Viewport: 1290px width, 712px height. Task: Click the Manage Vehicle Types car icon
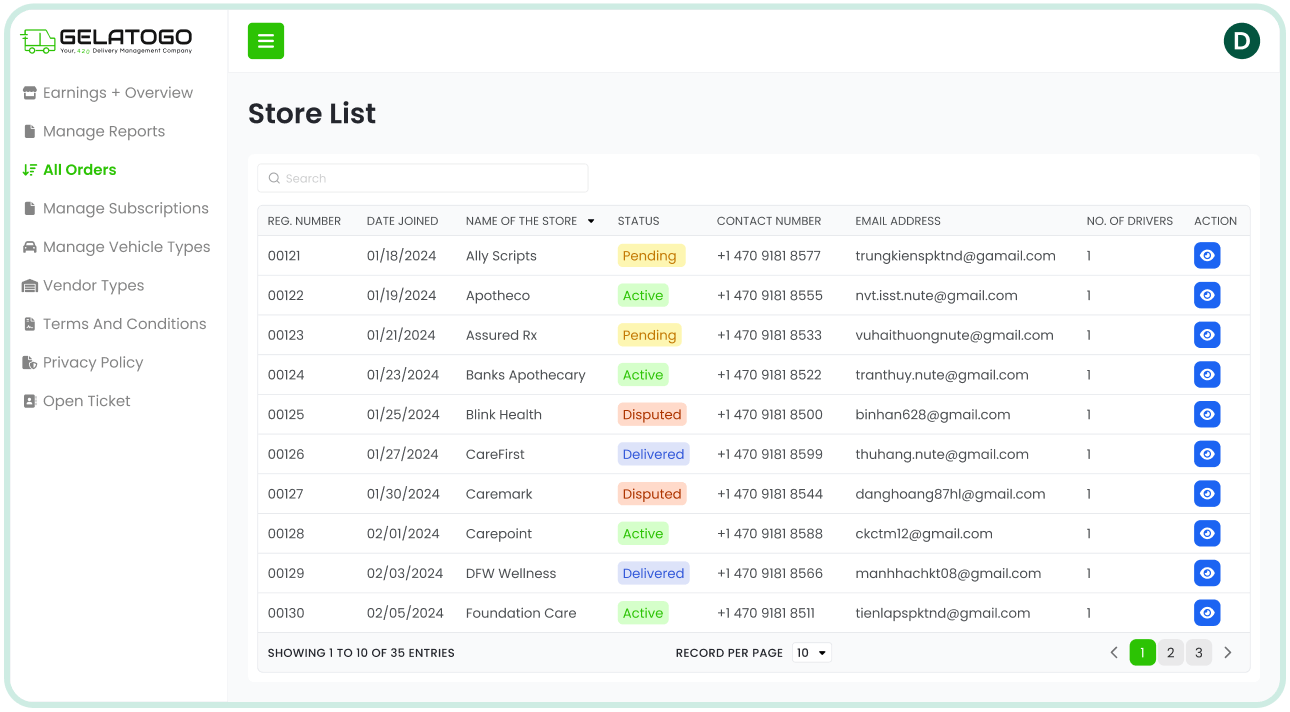click(30, 247)
